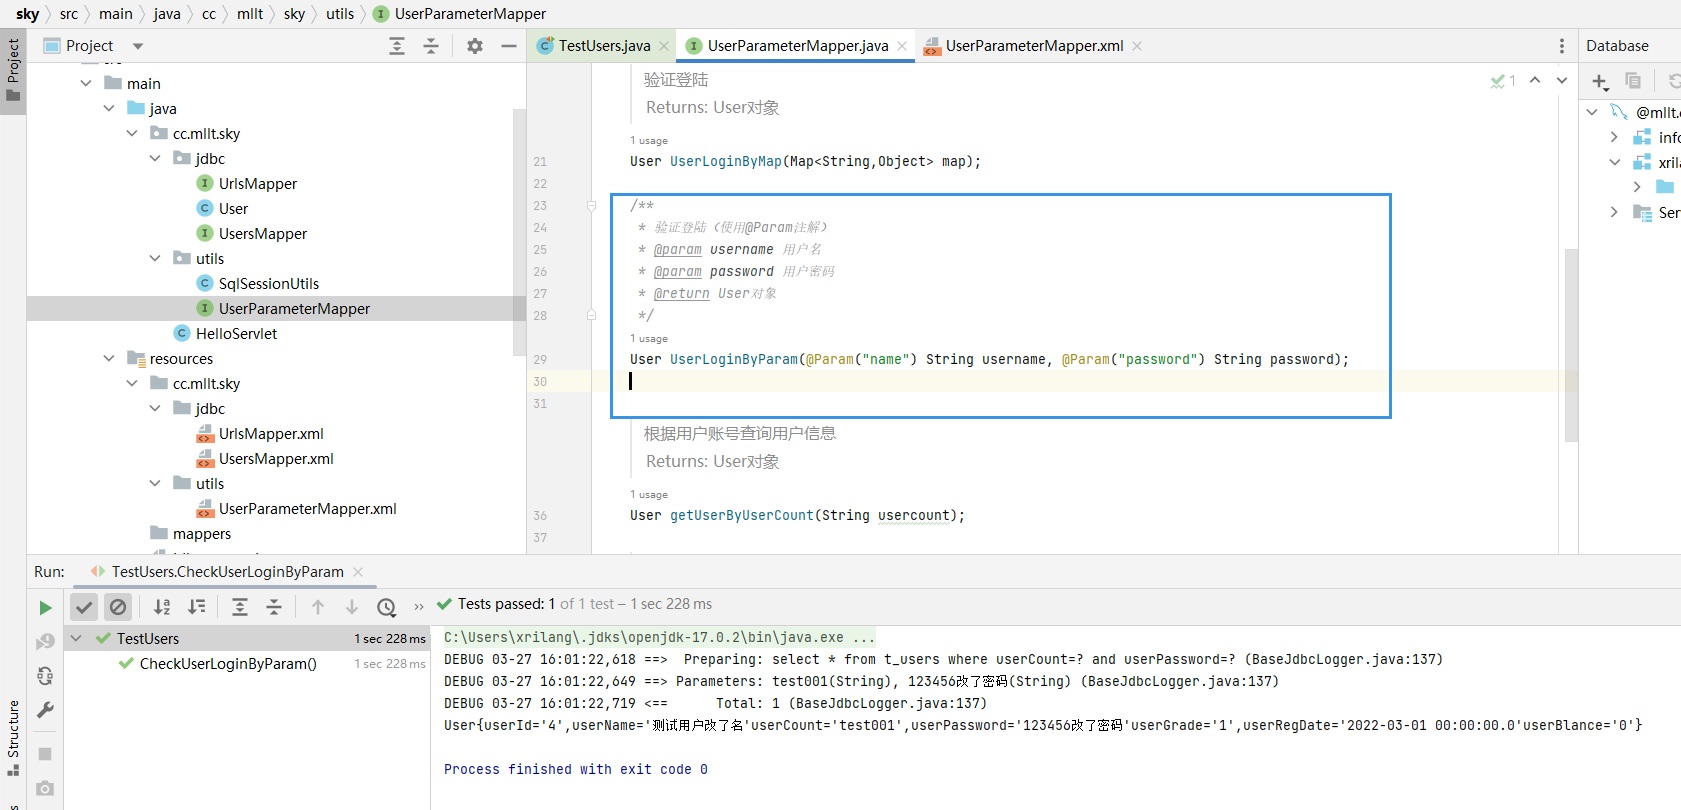
Task: Click the 'utils' breadcrumb
Action: [340, 14]
